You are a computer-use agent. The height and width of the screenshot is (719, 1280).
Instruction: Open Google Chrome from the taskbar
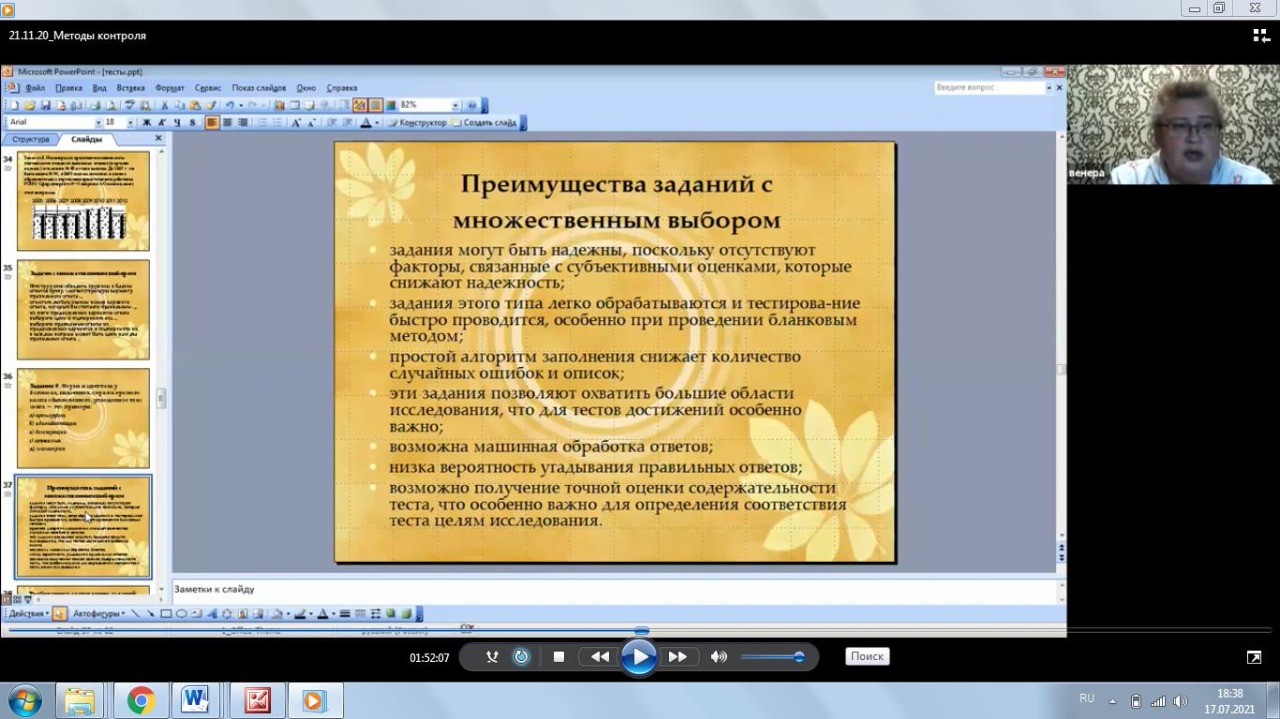140,701
